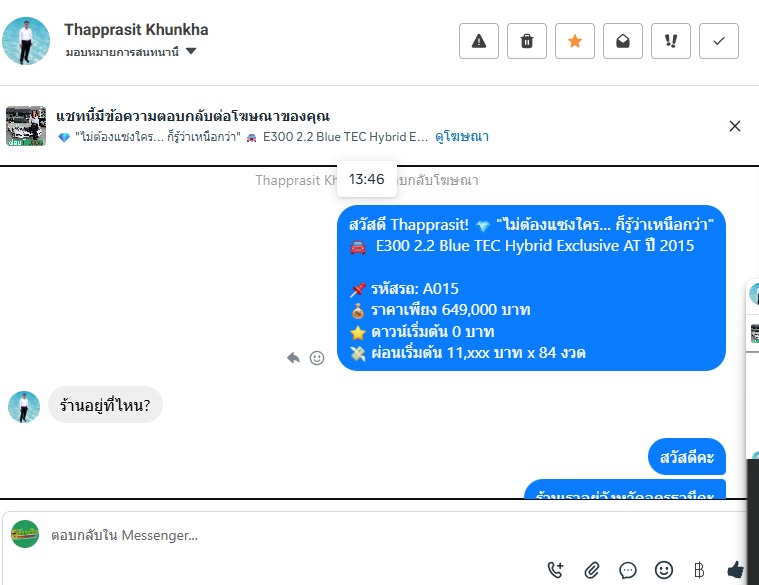Viewport: 759px width, 585px height.
Task: Mark conversation unread with envelope icon
Action: click(x=622, y=41)
